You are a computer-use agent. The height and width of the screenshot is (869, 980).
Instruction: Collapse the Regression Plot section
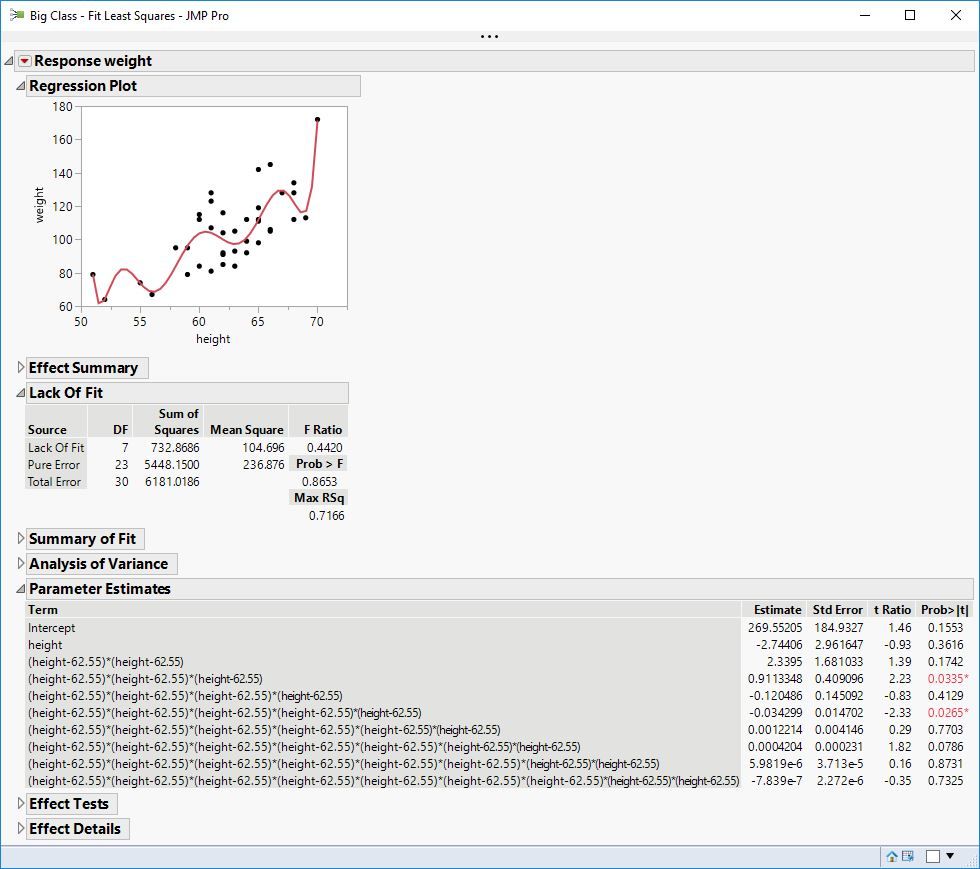(x=21, y=86)
